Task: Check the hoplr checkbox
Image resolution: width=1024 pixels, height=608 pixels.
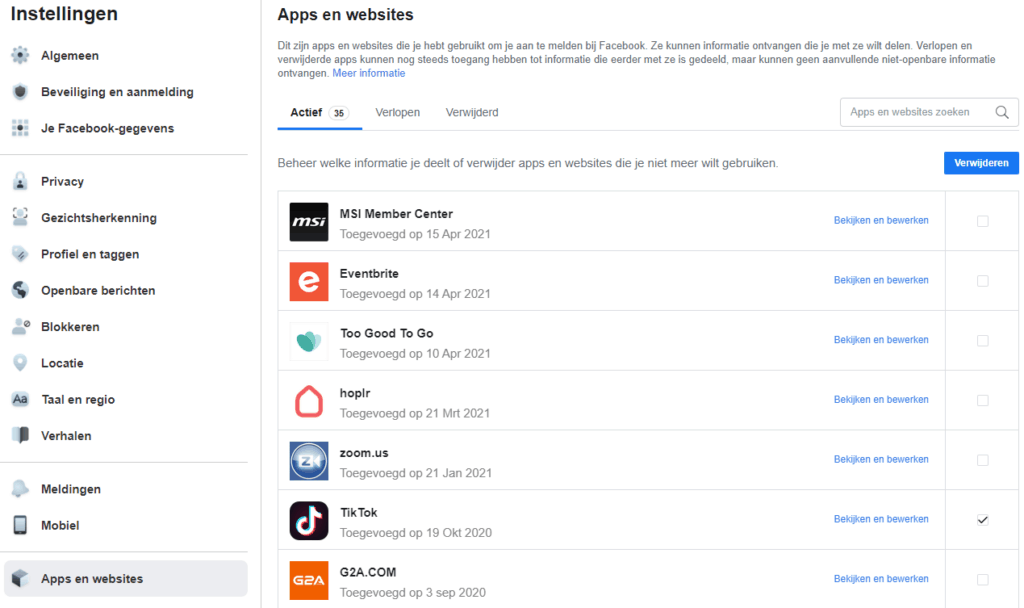Action: 983,400
